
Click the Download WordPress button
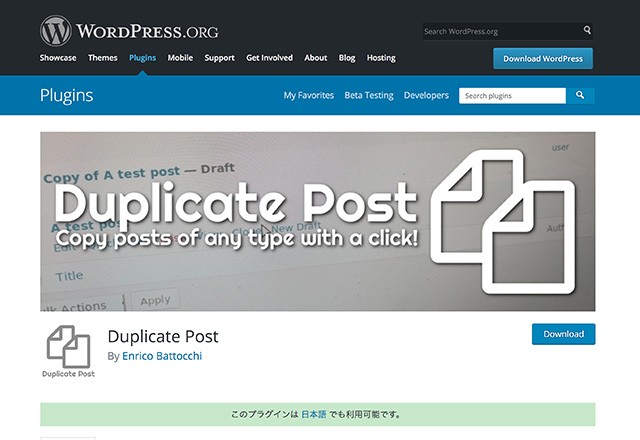(543, 59)
